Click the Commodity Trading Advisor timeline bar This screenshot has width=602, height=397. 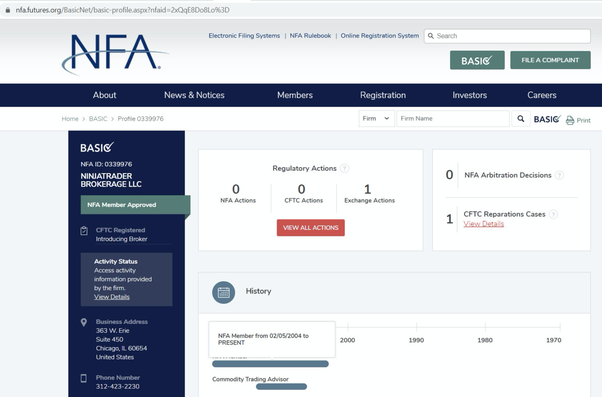pyautogui.click(x=281, y=387)
